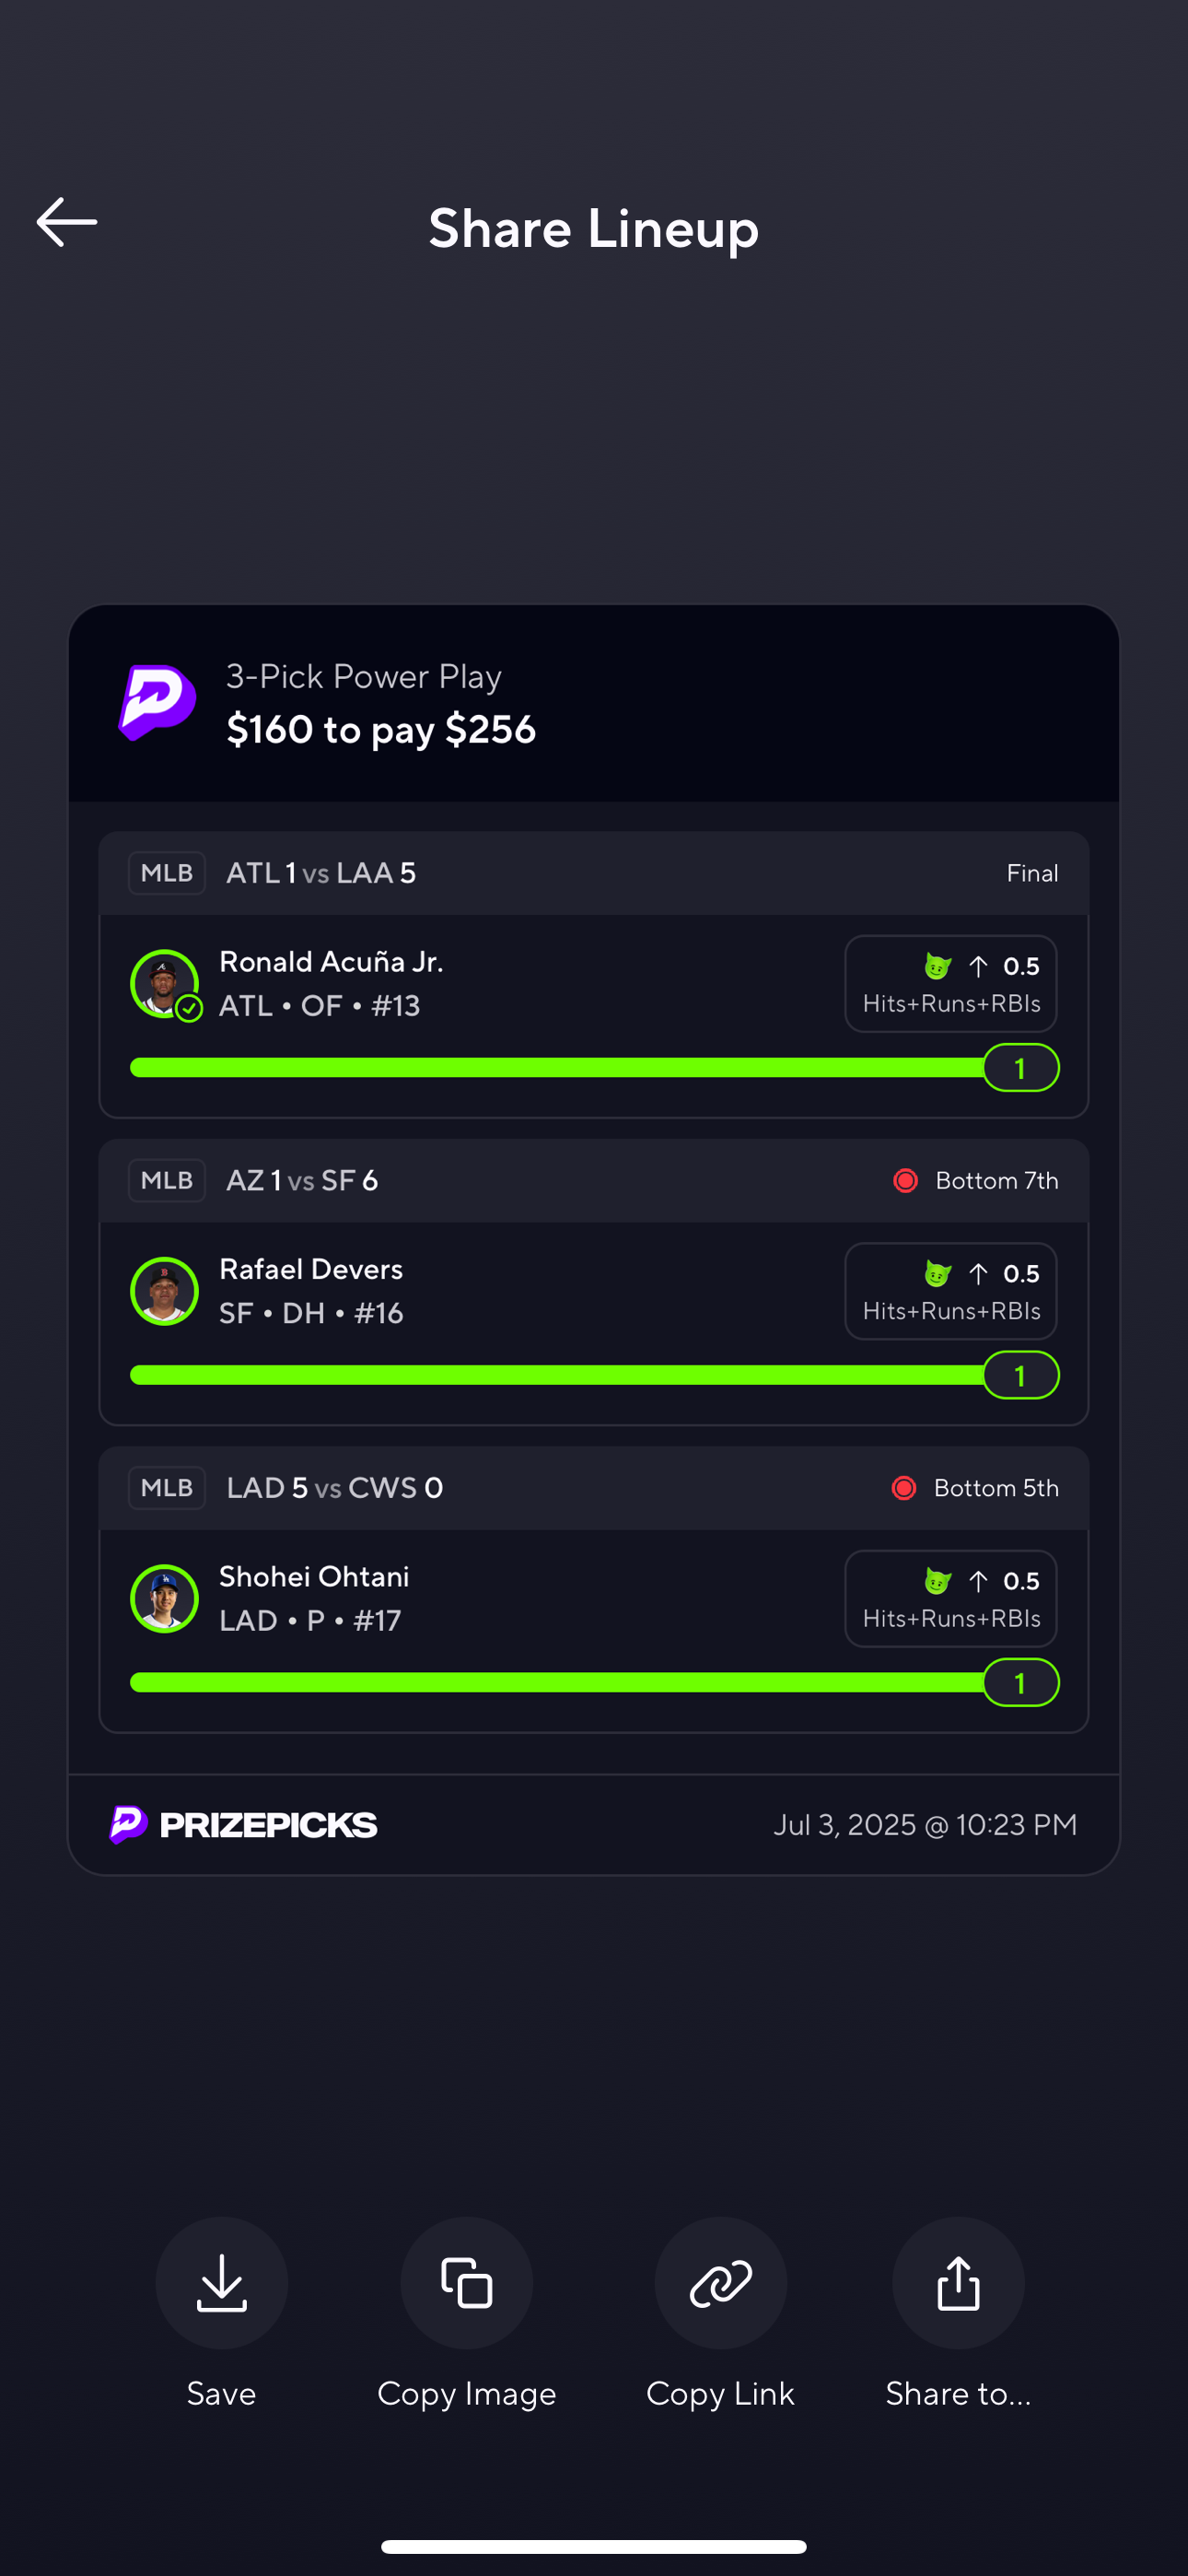The image size is (1188, 2576).
Task: Tap the demon icon on Ohtani's pick
Action: (x=937, y=1581)
